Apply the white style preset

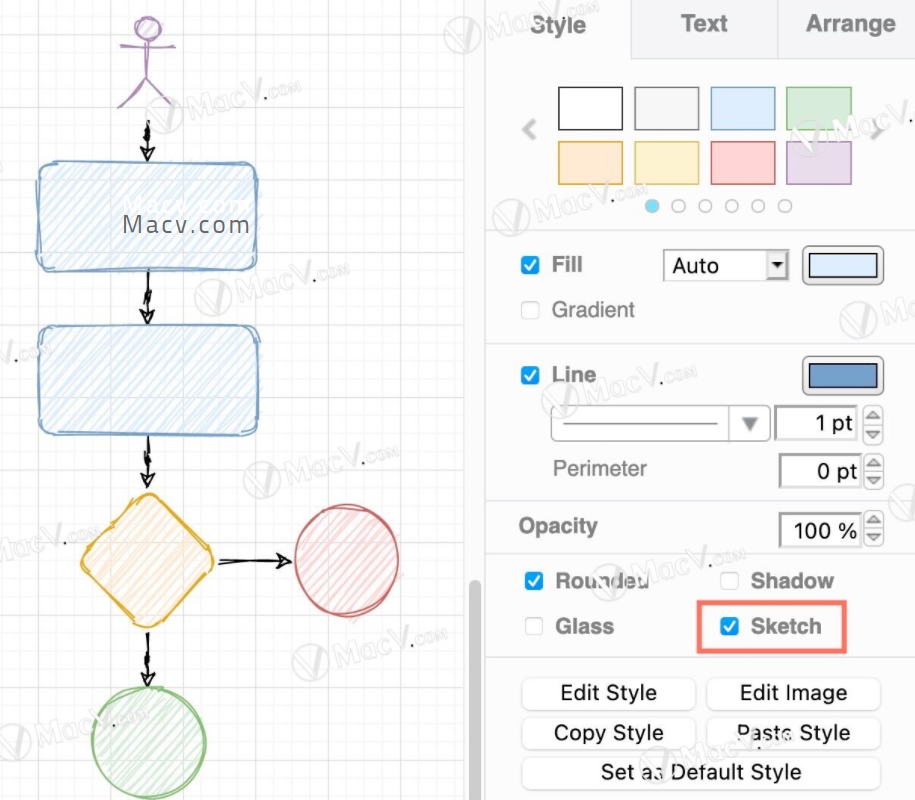[x=590, y=109]
